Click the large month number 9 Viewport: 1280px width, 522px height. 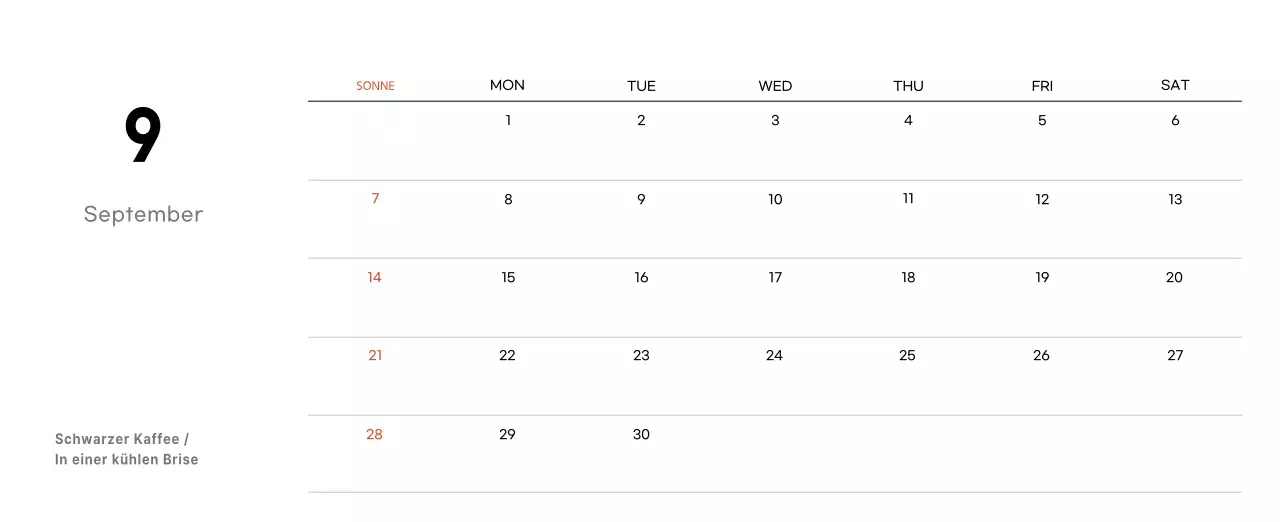coord(143,136)
